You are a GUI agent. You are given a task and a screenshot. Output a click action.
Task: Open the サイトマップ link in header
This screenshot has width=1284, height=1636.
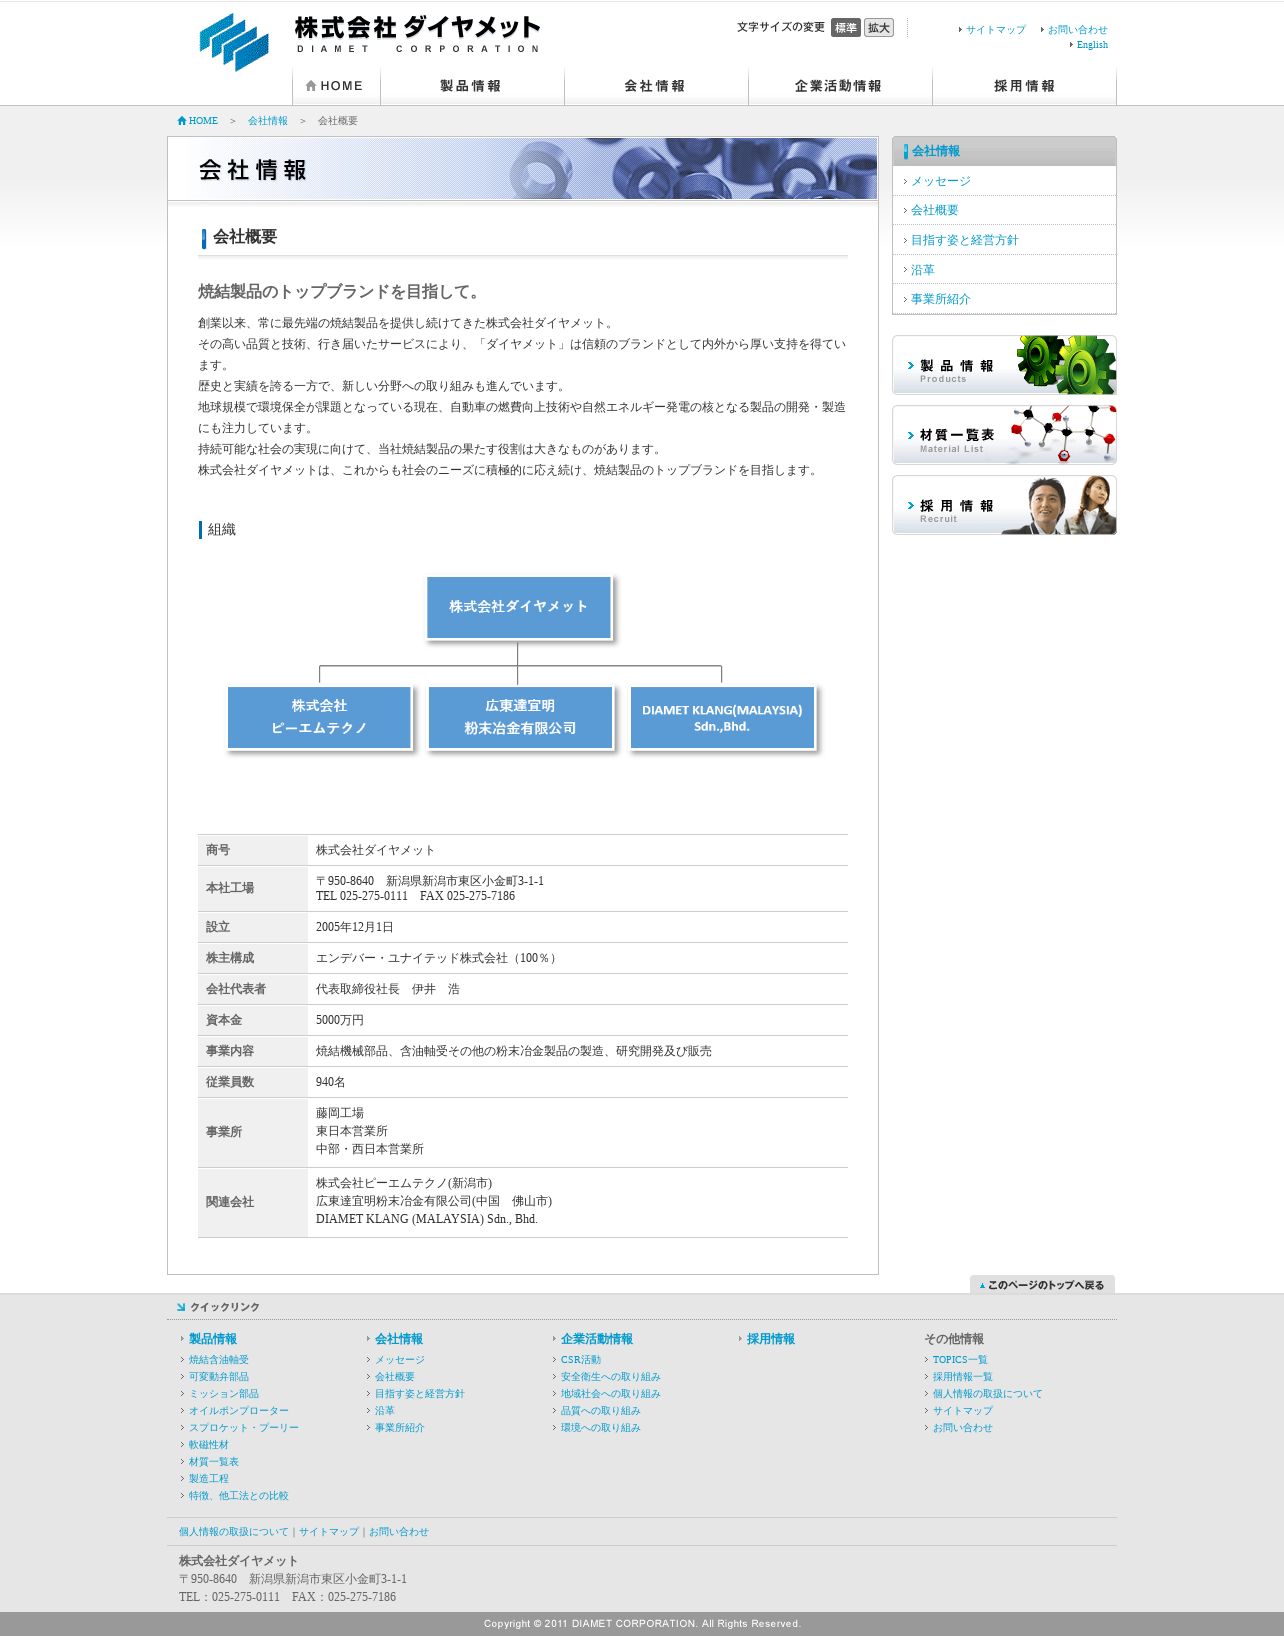click(x=995, y=30)
